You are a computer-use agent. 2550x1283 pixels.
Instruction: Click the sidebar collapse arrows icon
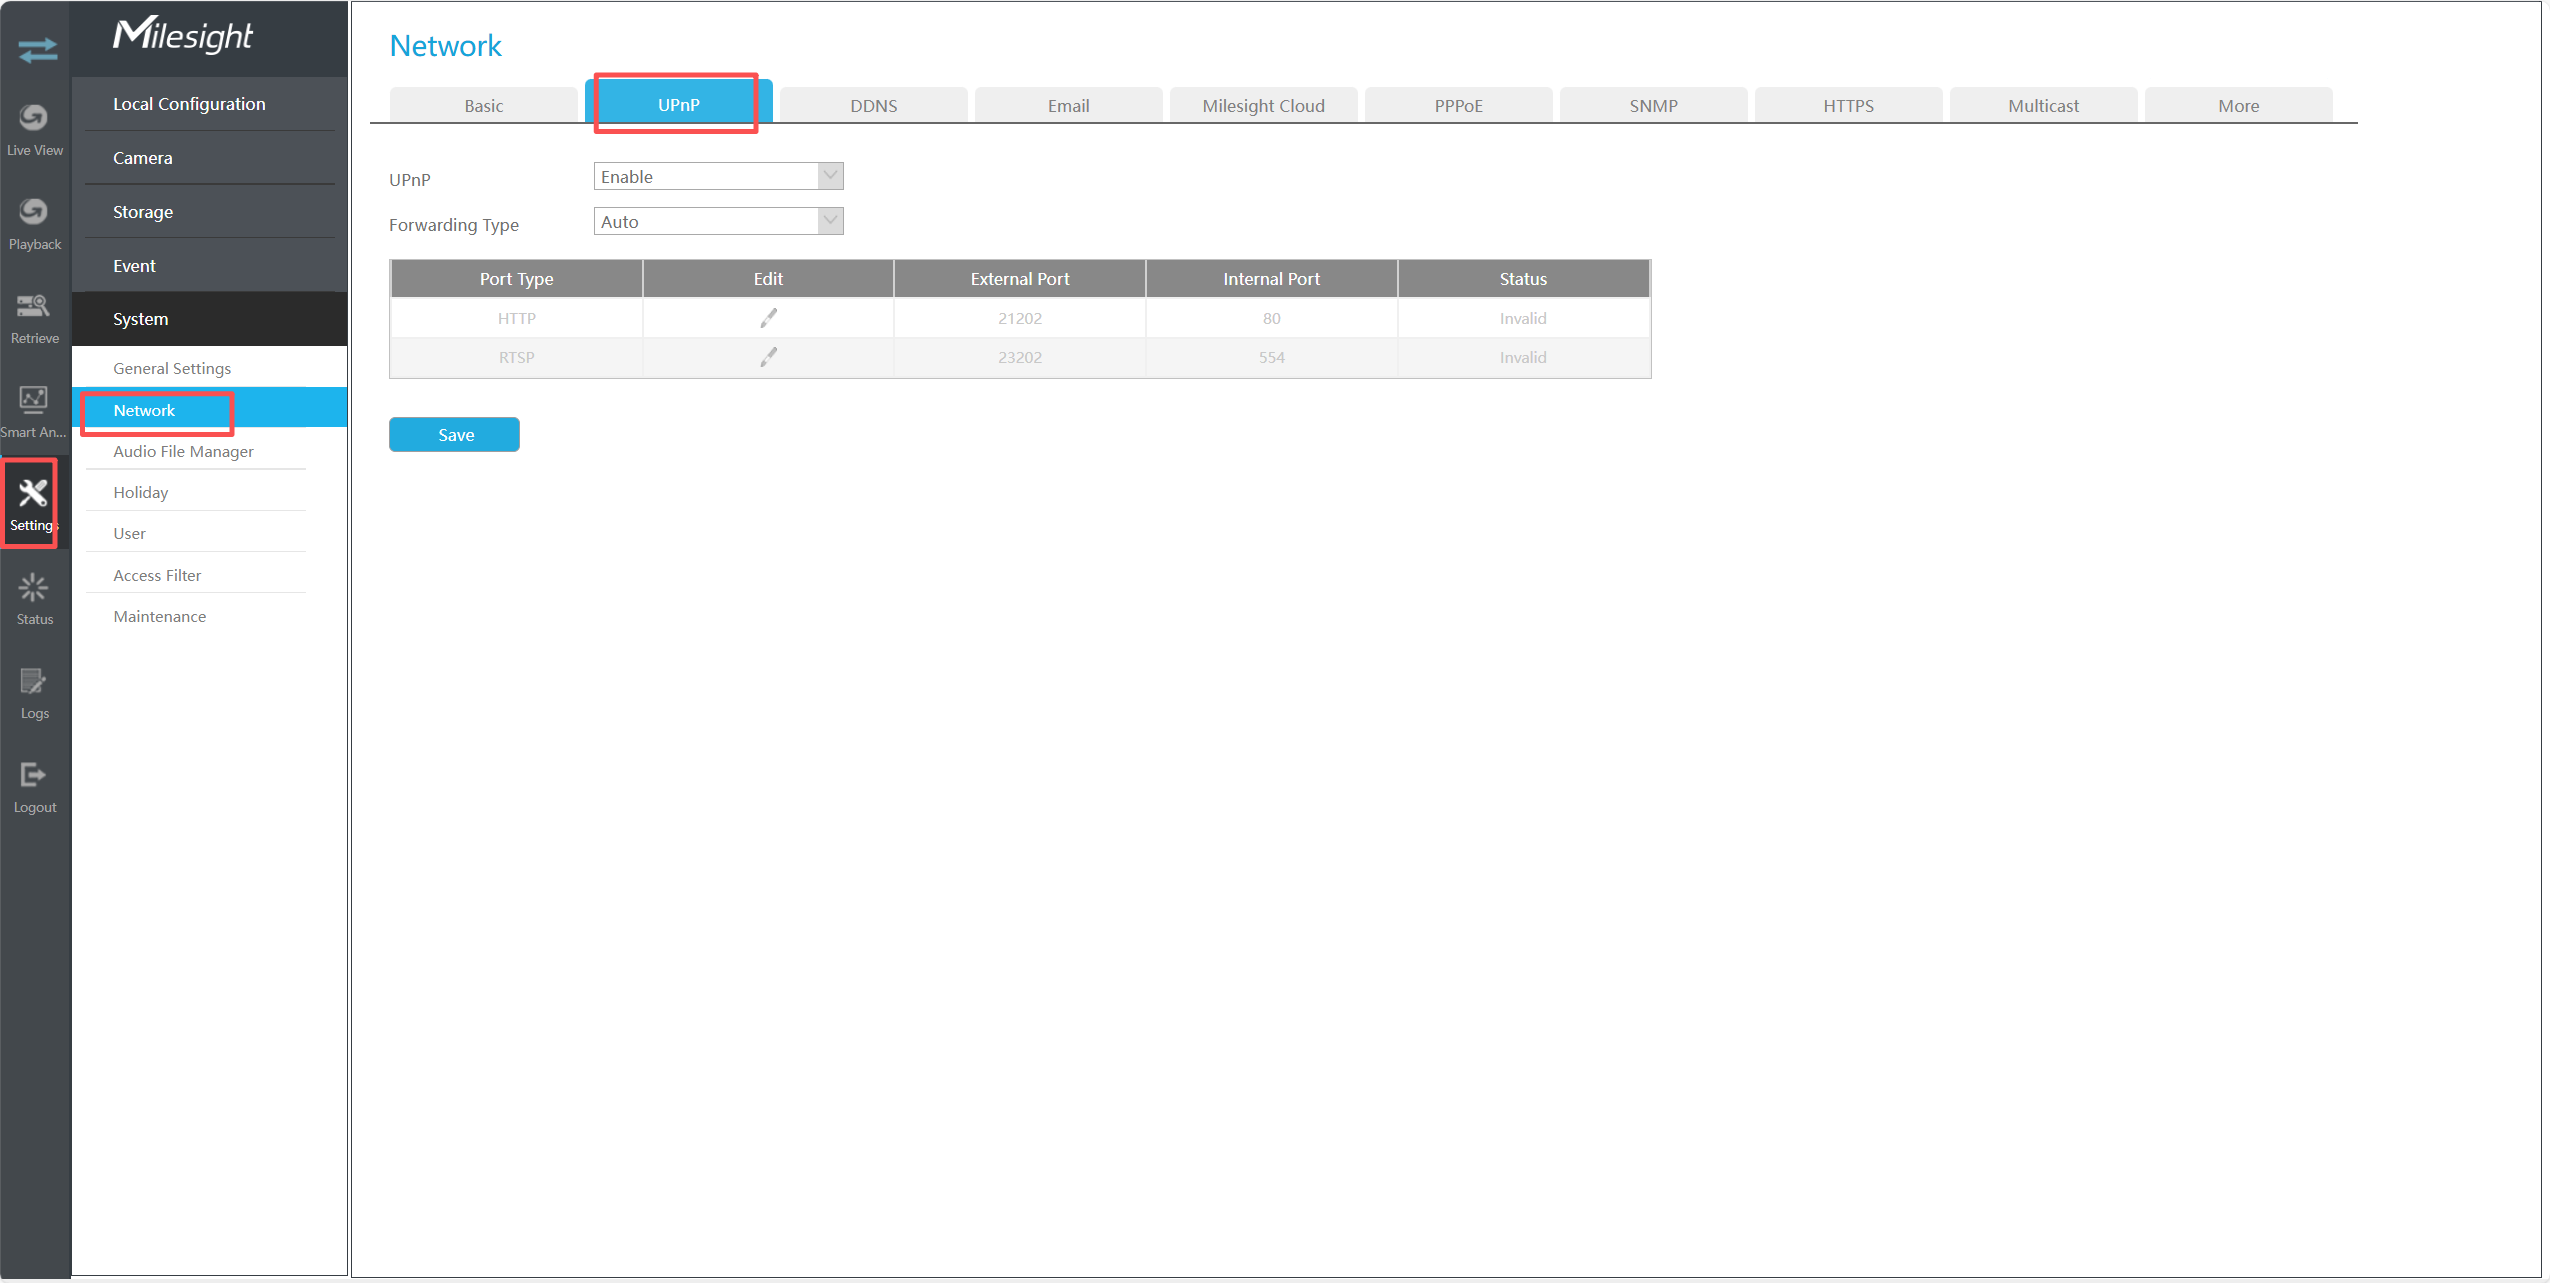click(37, 49)
